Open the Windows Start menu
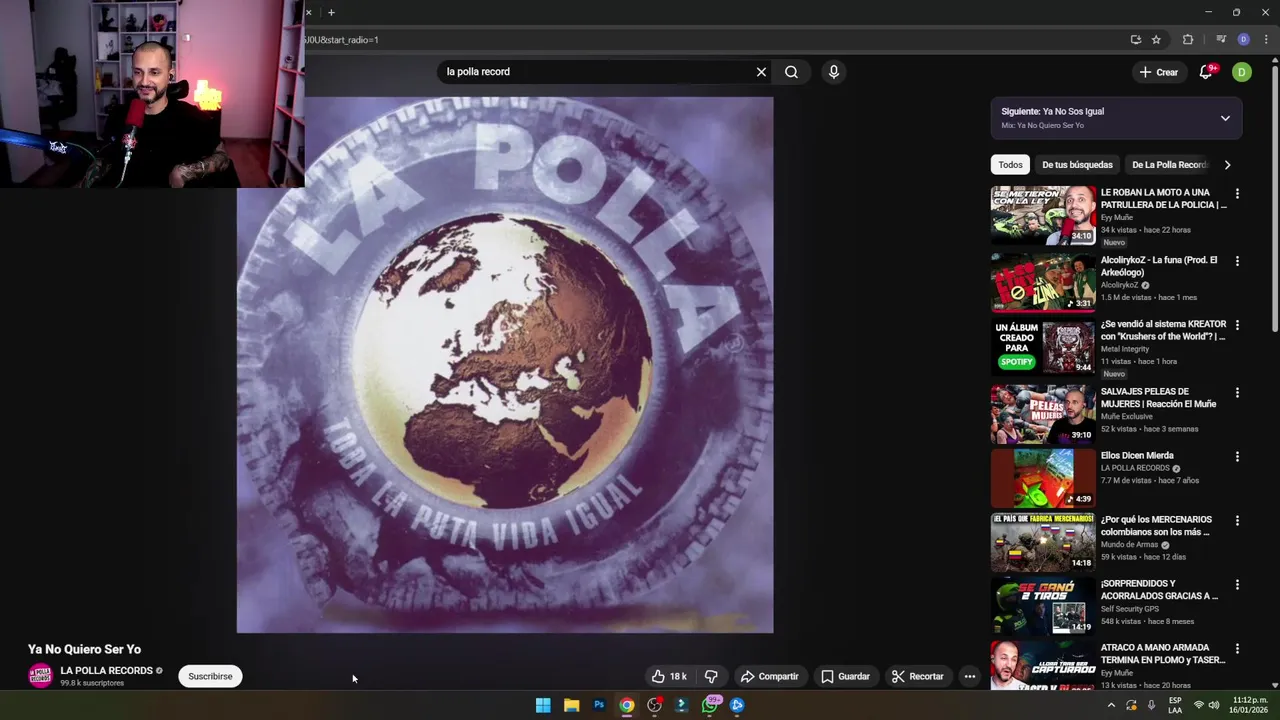The image size is (1280, 720). point(543,705)
